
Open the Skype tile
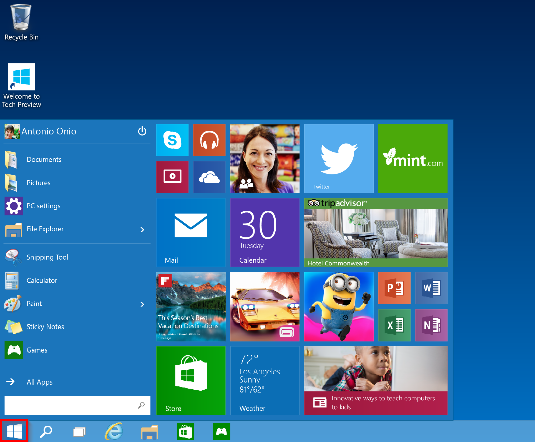[172, 140]
